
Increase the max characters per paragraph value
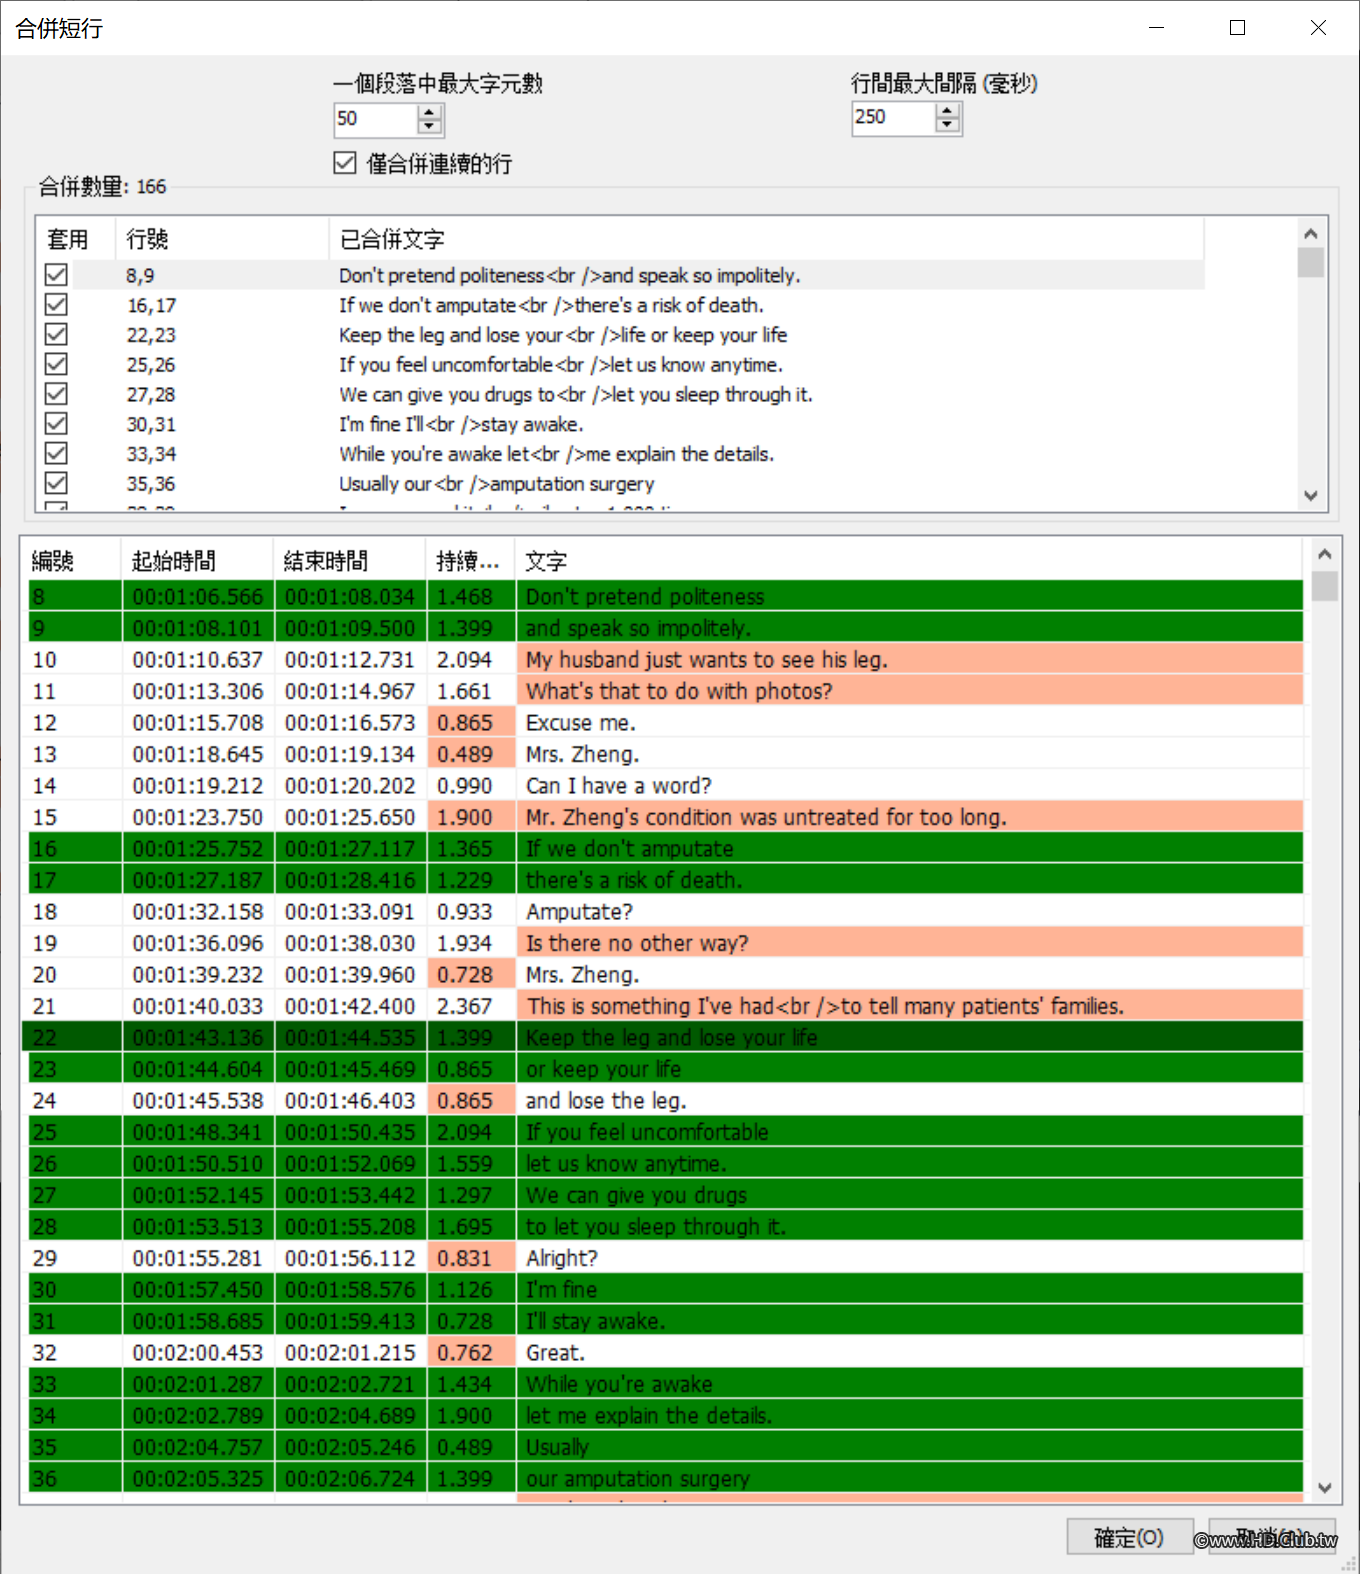pos(429,112)
